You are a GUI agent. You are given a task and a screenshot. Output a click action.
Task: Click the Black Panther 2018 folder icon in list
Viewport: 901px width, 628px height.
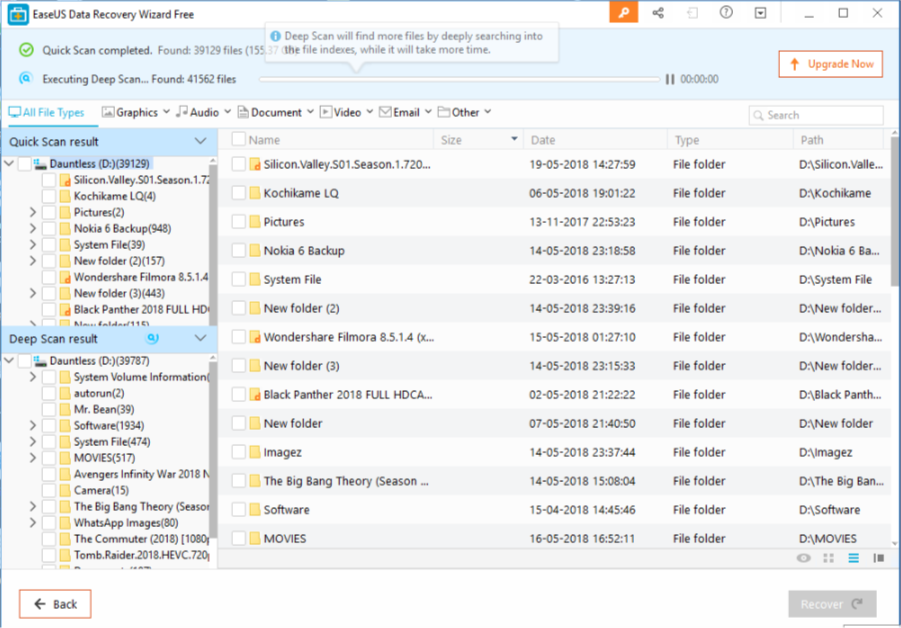(x=255, y=395)
